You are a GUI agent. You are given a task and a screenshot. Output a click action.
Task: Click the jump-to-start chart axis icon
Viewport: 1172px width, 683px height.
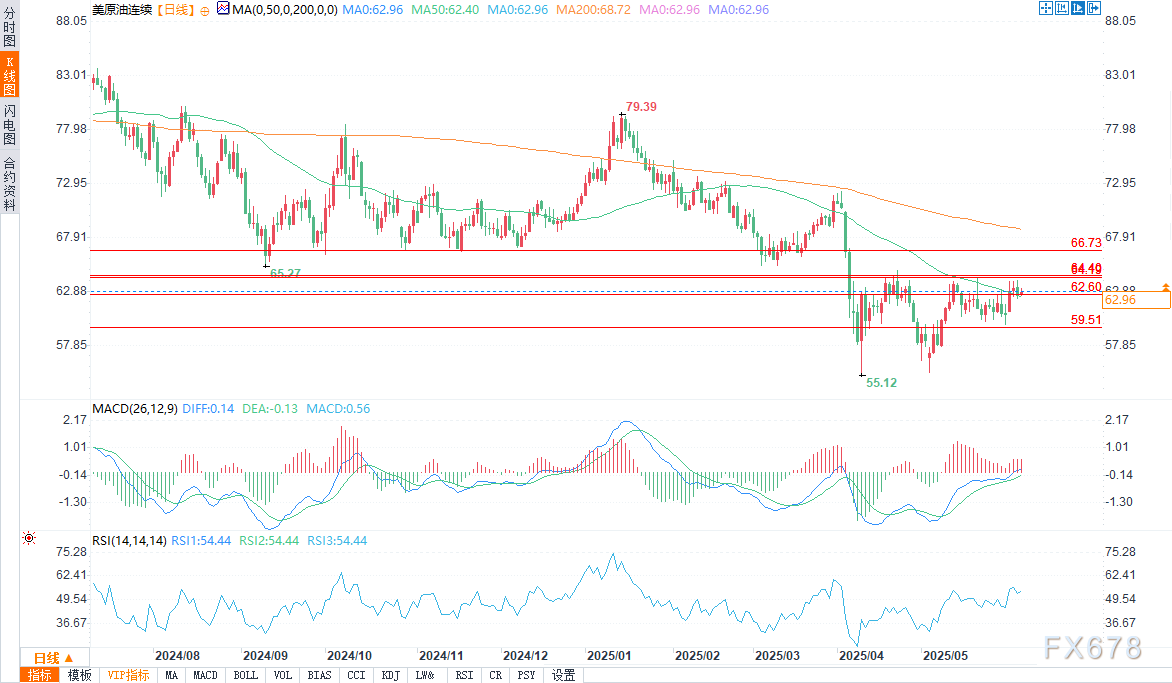1064,9
